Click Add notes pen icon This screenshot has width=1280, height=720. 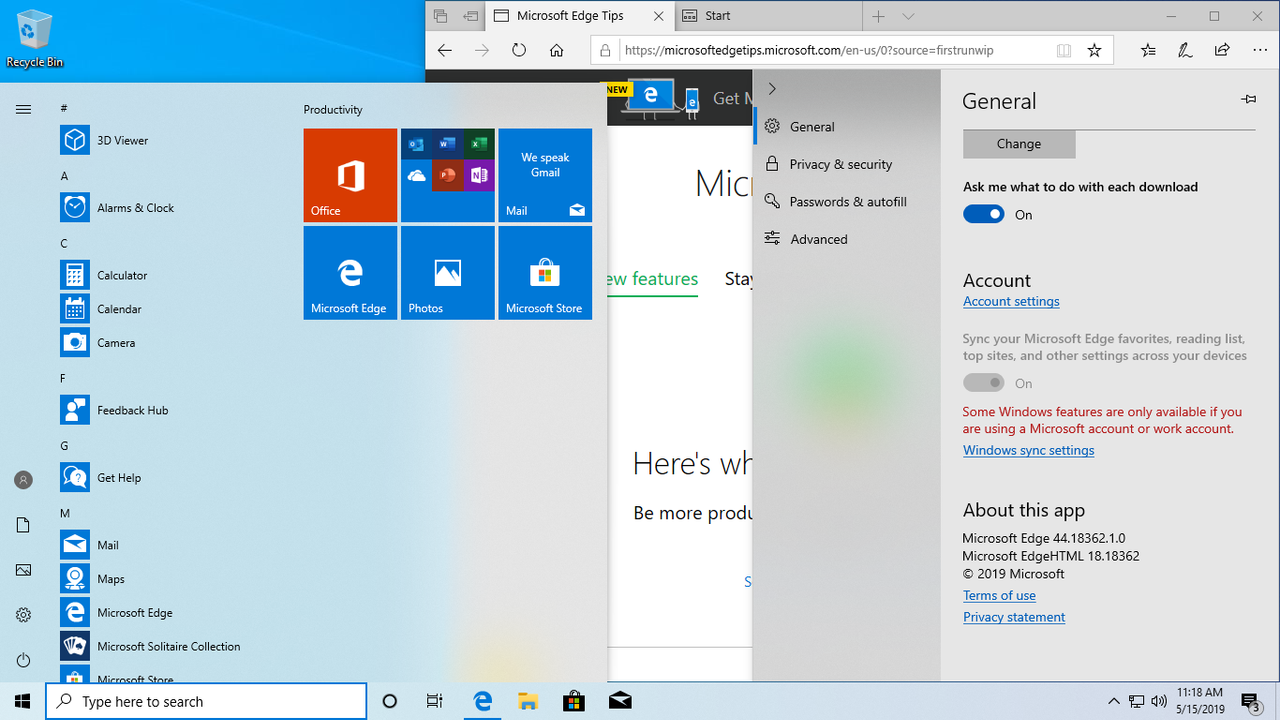1185,50
